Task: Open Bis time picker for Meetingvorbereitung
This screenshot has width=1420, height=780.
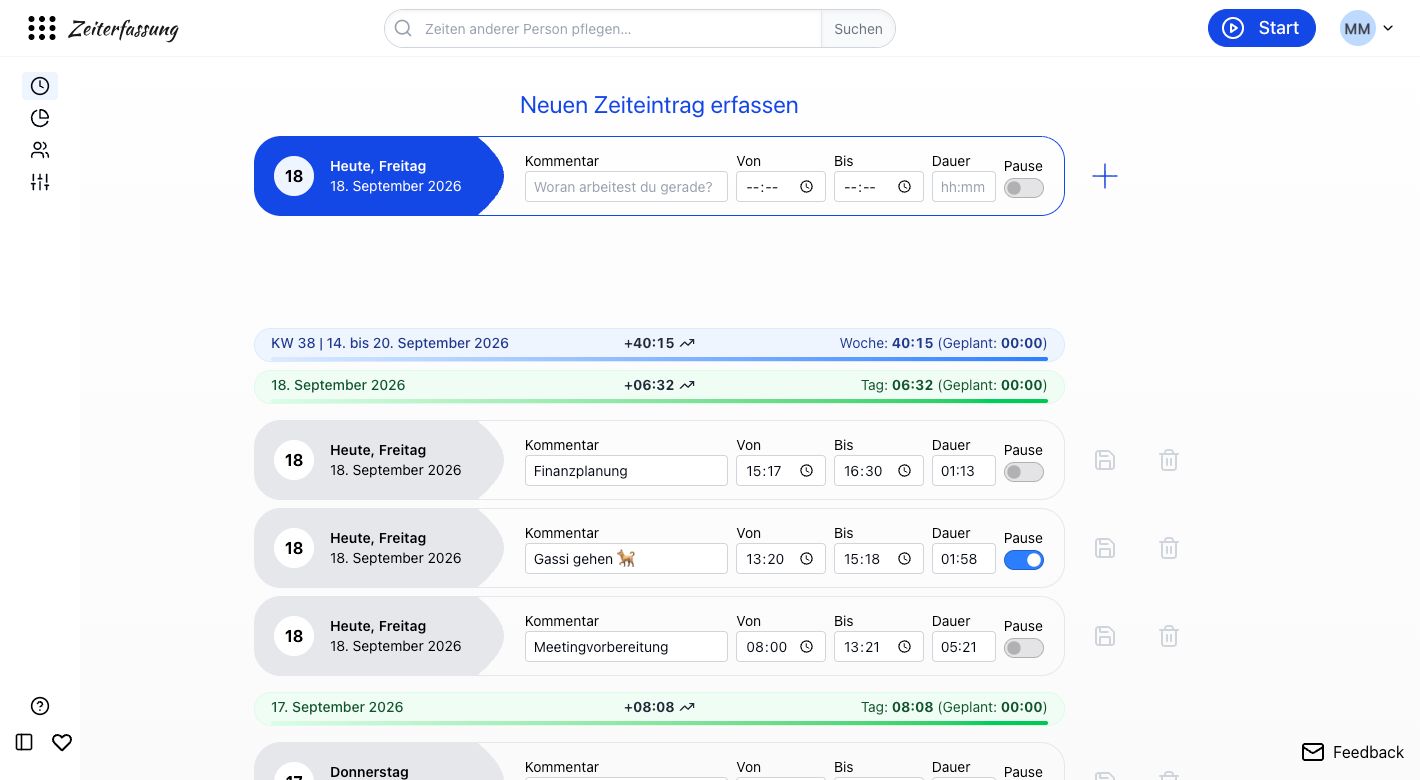Action: [x=905, y=647]
